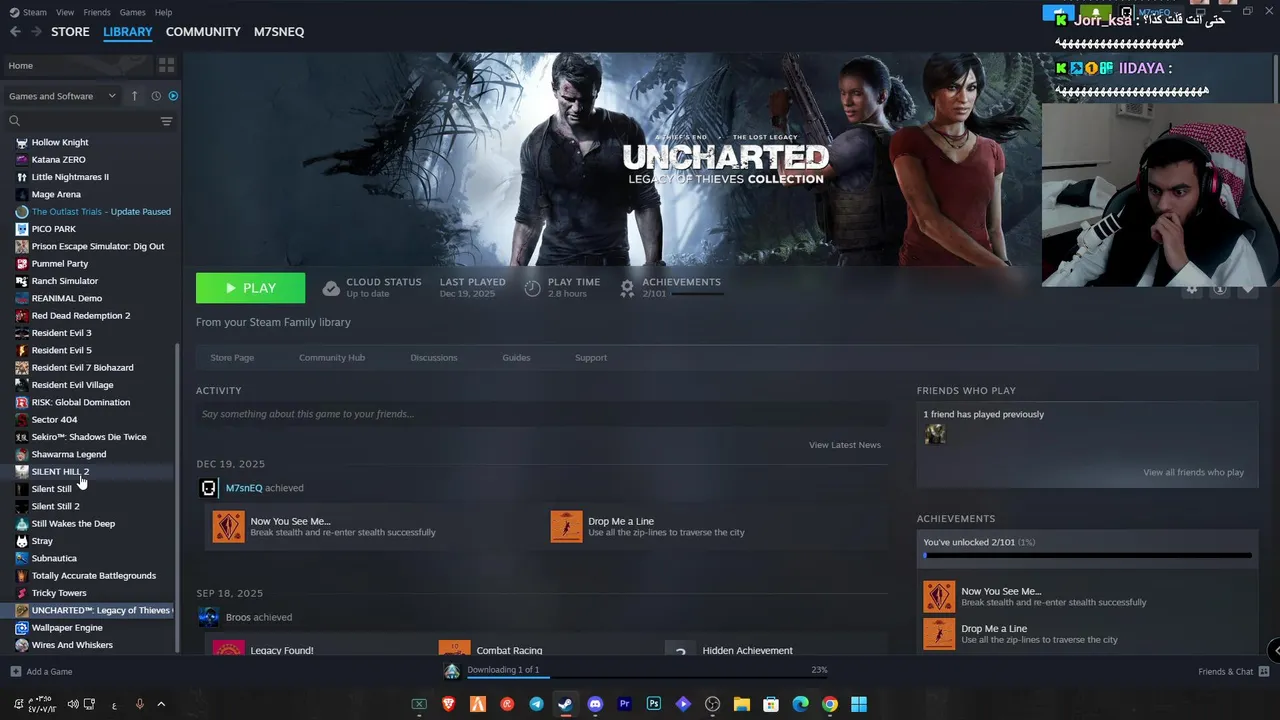
Task: Click the achievements gear badge icon
Action: (627, 288)
